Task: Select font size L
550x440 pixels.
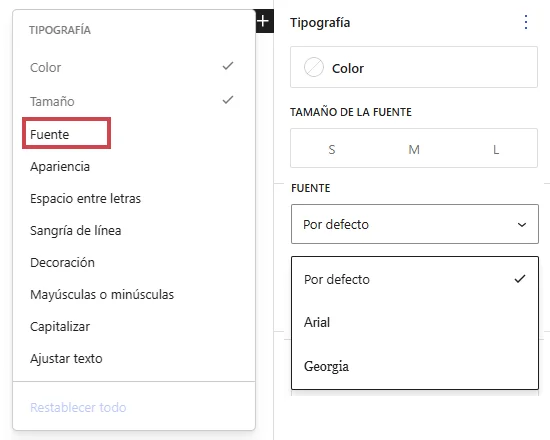Action: (496, 149)
